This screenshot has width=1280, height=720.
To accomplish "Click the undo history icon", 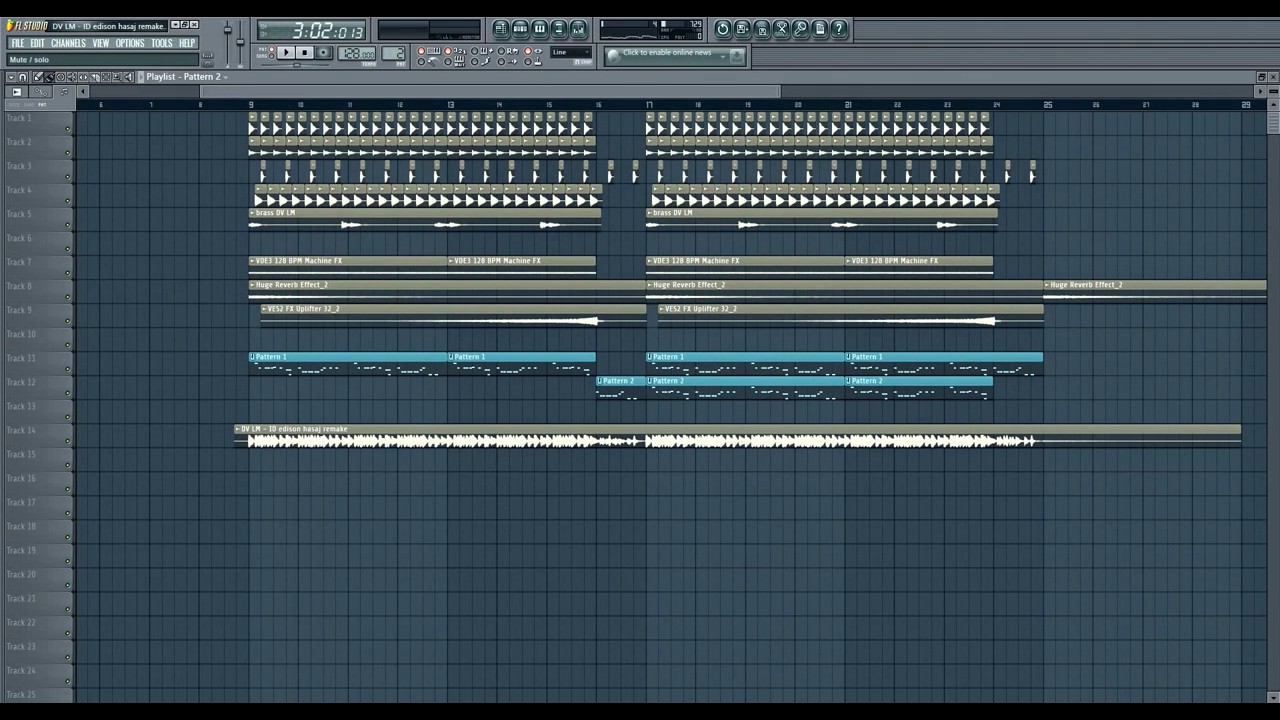I will [723, 29].
